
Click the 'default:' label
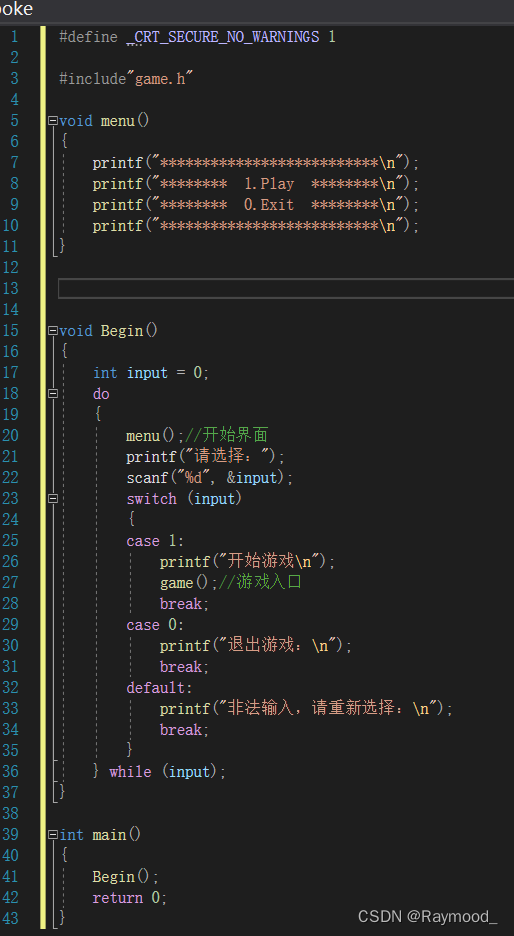[159, 688]
